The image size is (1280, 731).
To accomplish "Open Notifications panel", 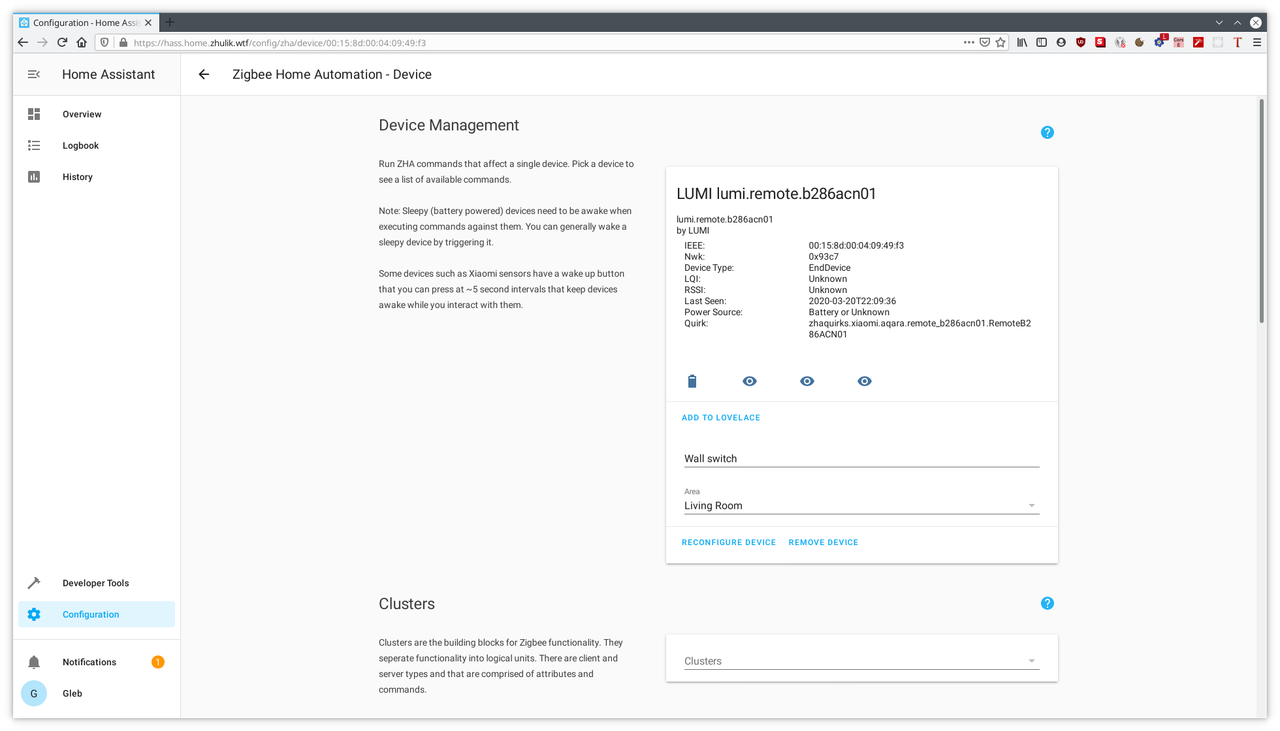I will [x=96, y=662].
